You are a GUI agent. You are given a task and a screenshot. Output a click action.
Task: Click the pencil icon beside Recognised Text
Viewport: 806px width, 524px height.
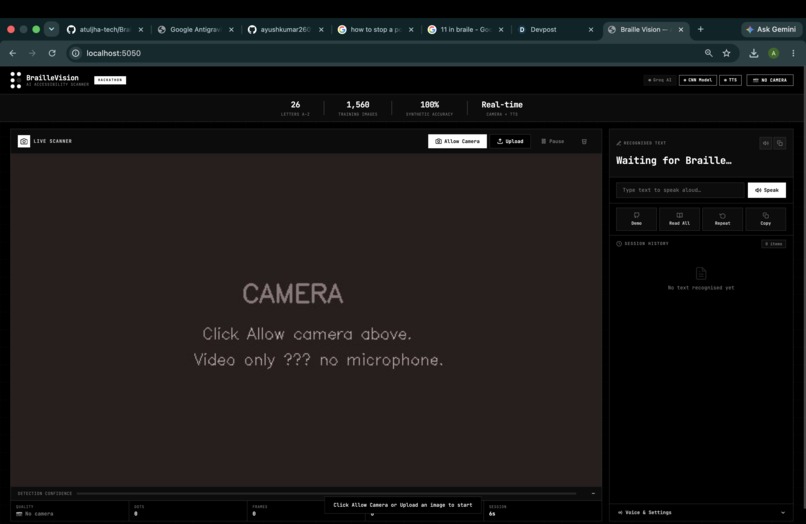618,143
